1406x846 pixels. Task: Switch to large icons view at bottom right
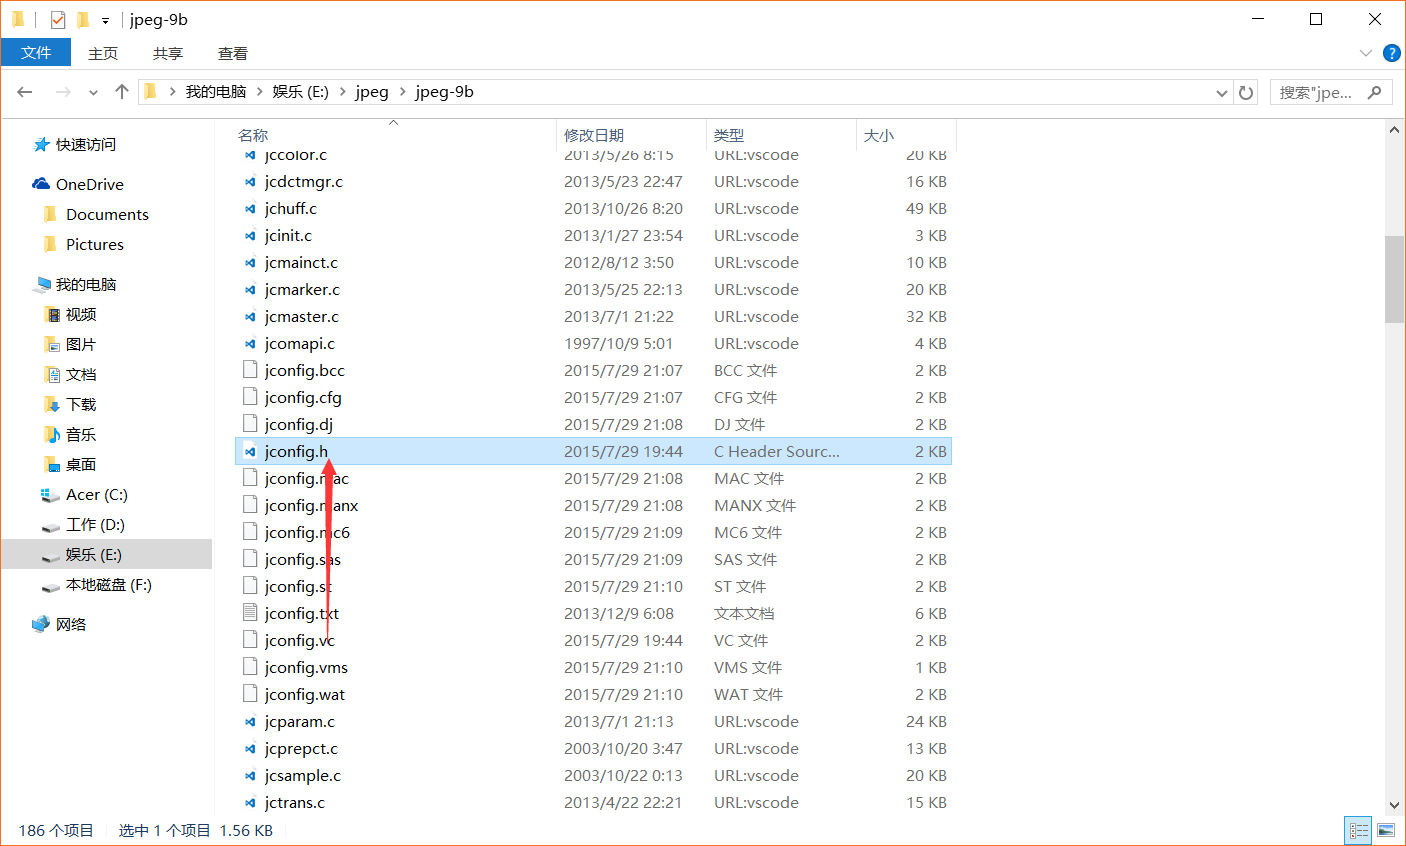point(1386,830)
